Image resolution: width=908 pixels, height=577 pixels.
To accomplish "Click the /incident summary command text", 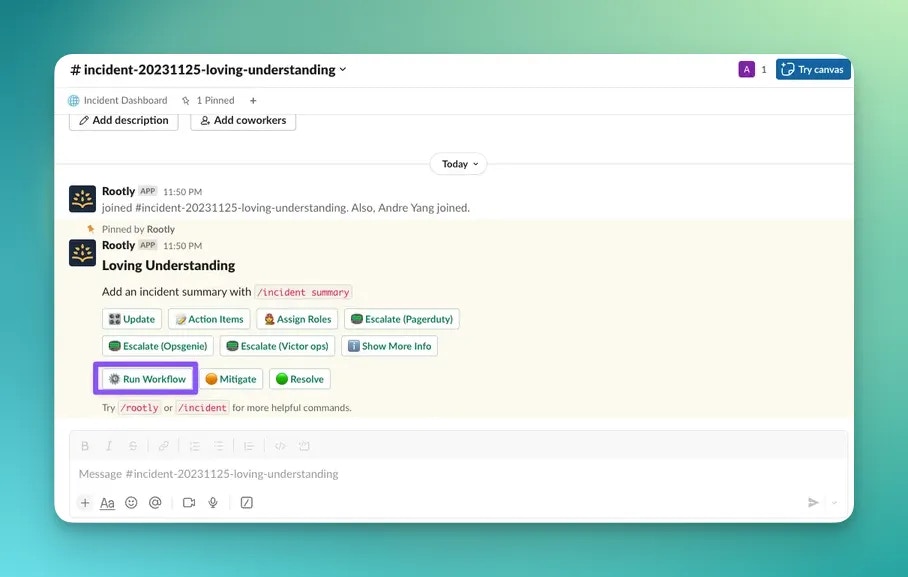I will (303, 292).
